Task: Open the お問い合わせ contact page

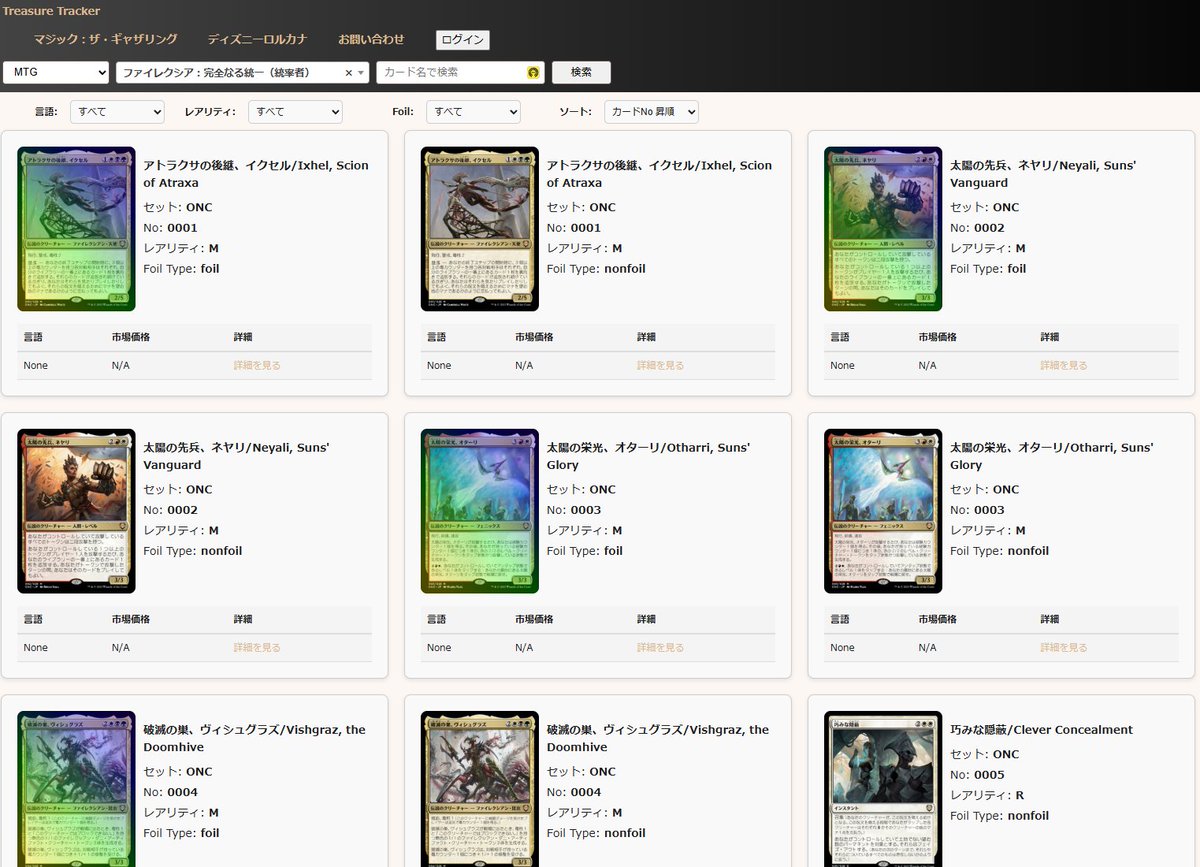Action: (371, 40)
